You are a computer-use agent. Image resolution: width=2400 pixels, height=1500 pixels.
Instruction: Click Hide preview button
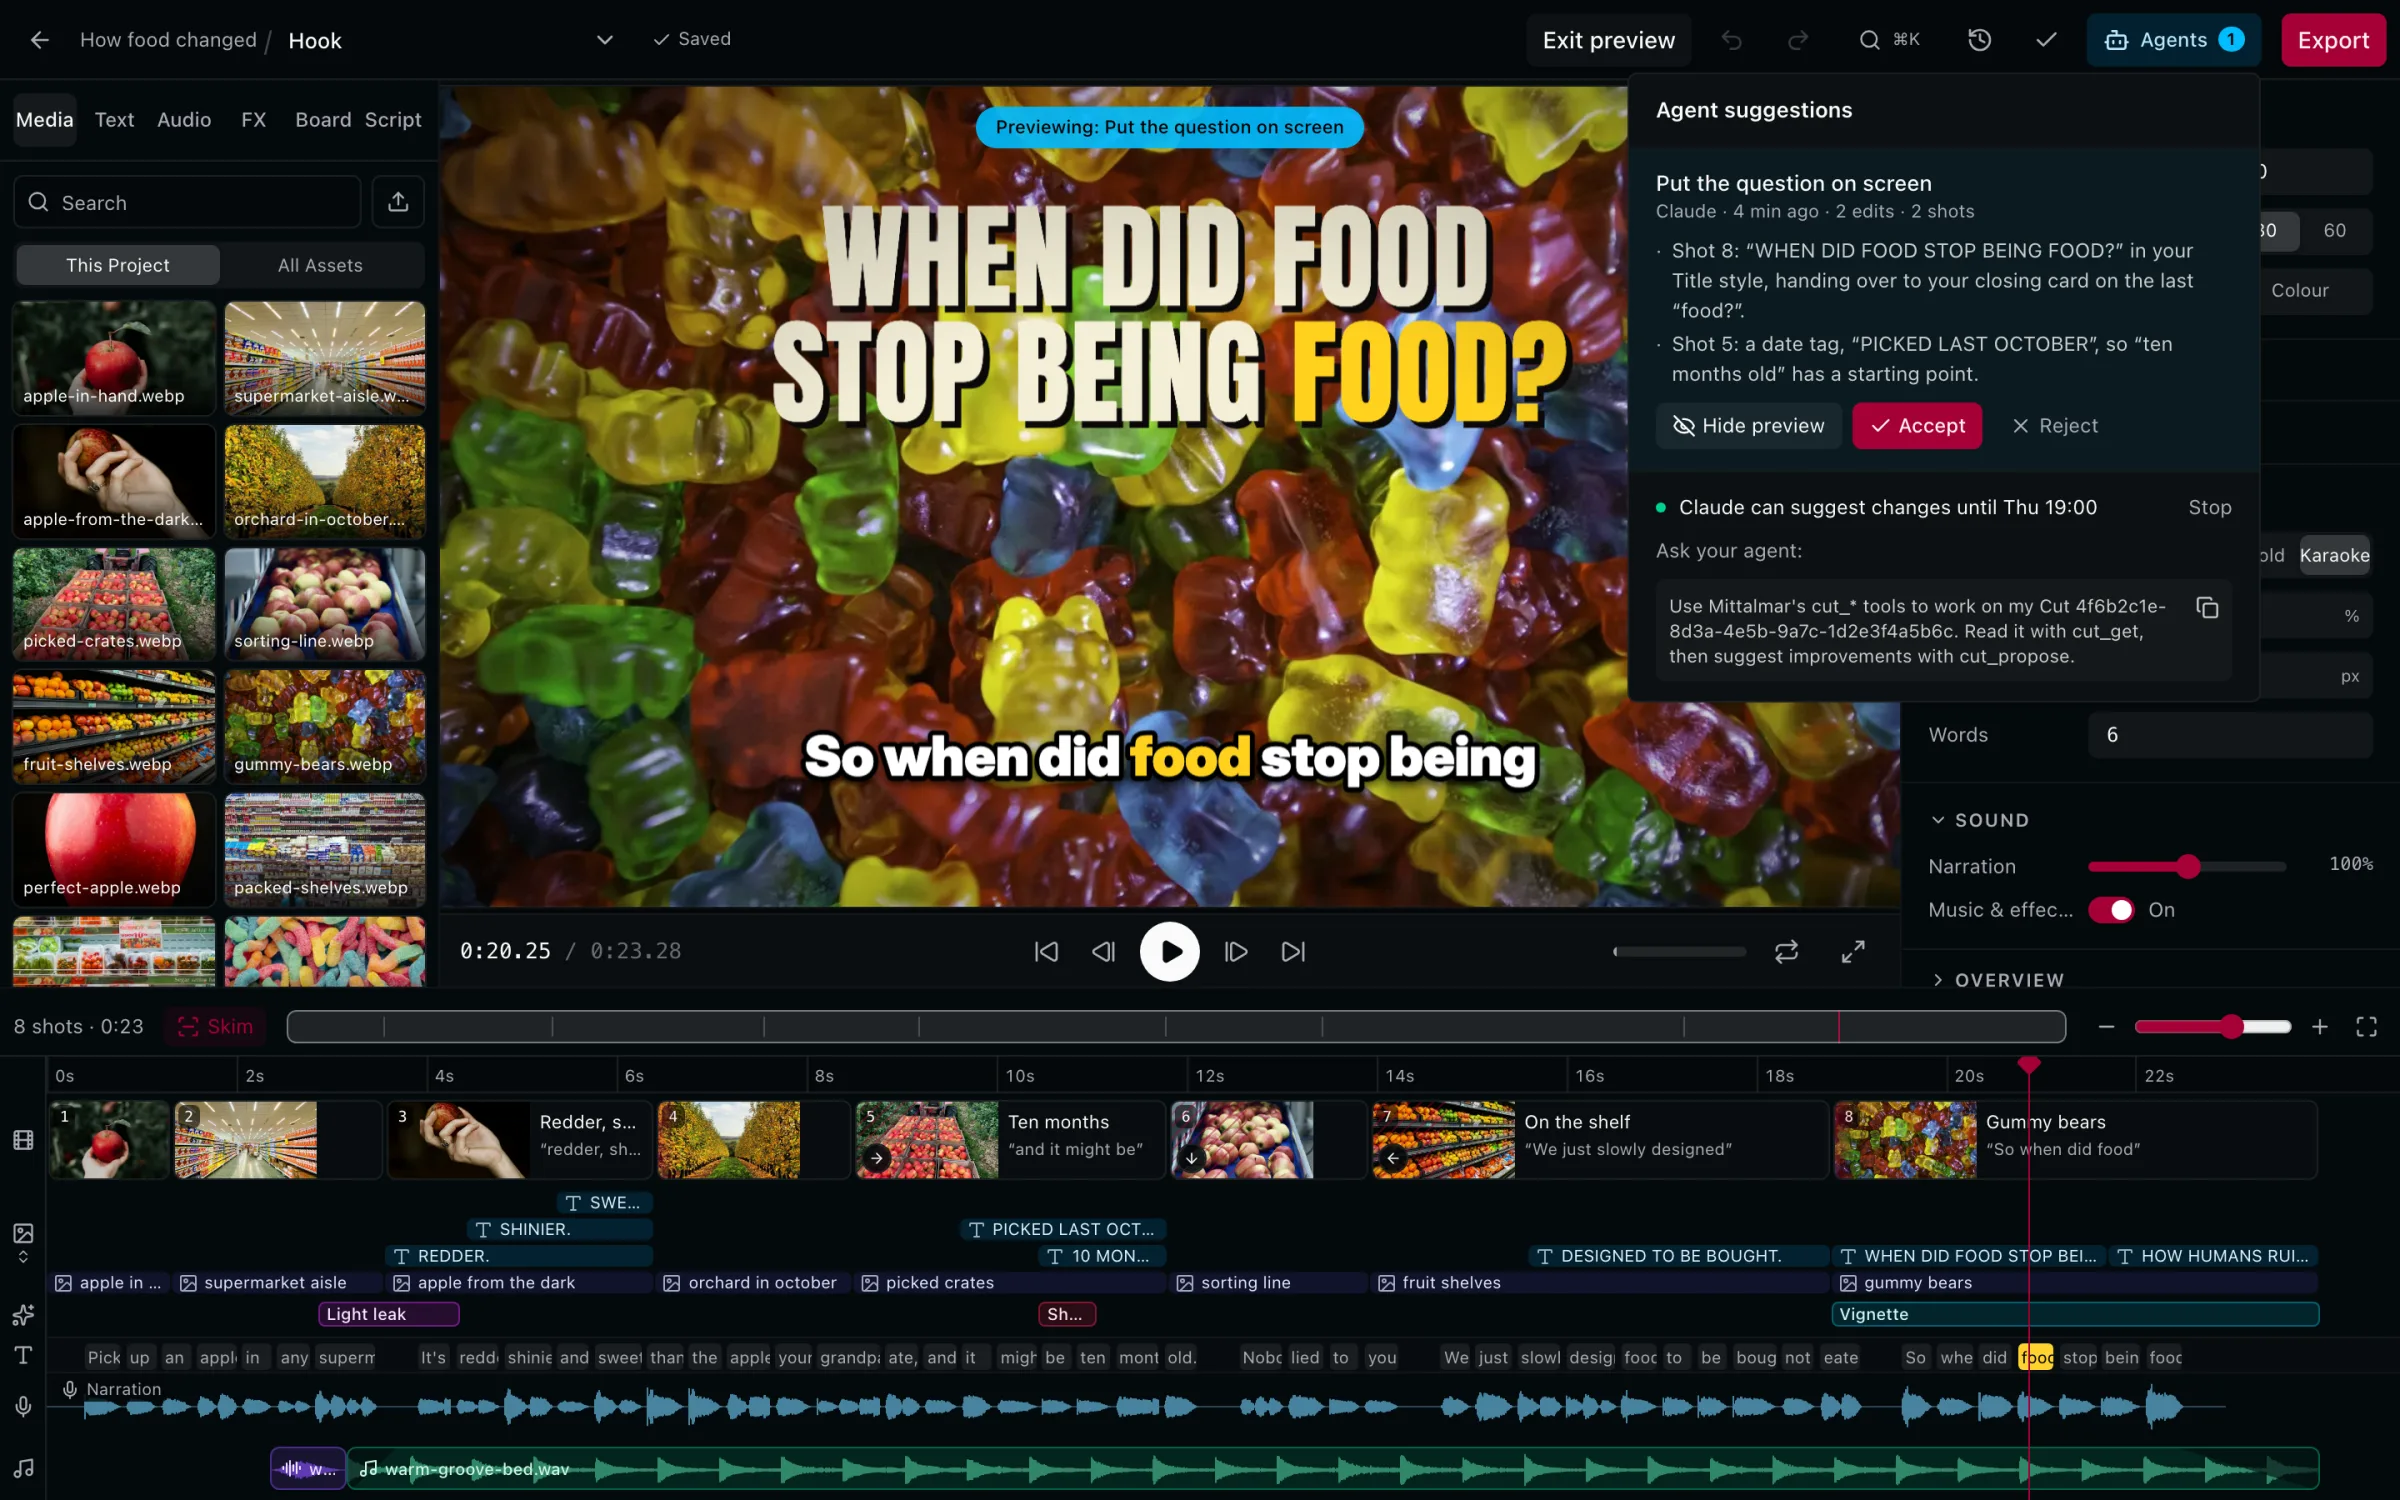point(1748,426)
